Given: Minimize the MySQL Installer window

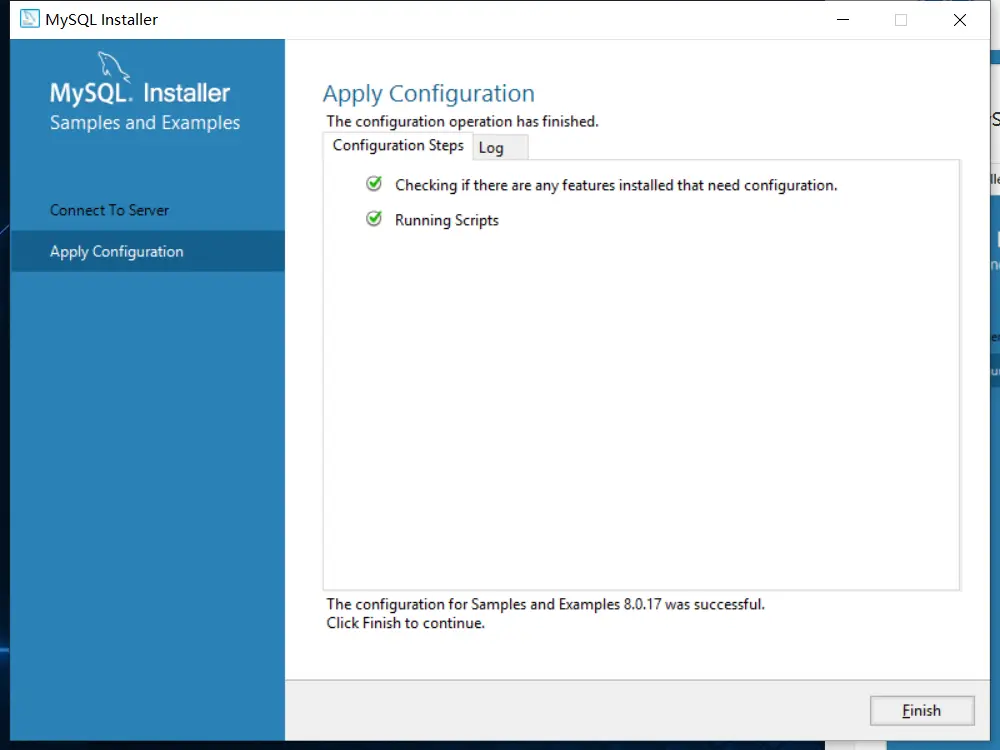Looking at the screenshot, I should click(x=842, y=20).
